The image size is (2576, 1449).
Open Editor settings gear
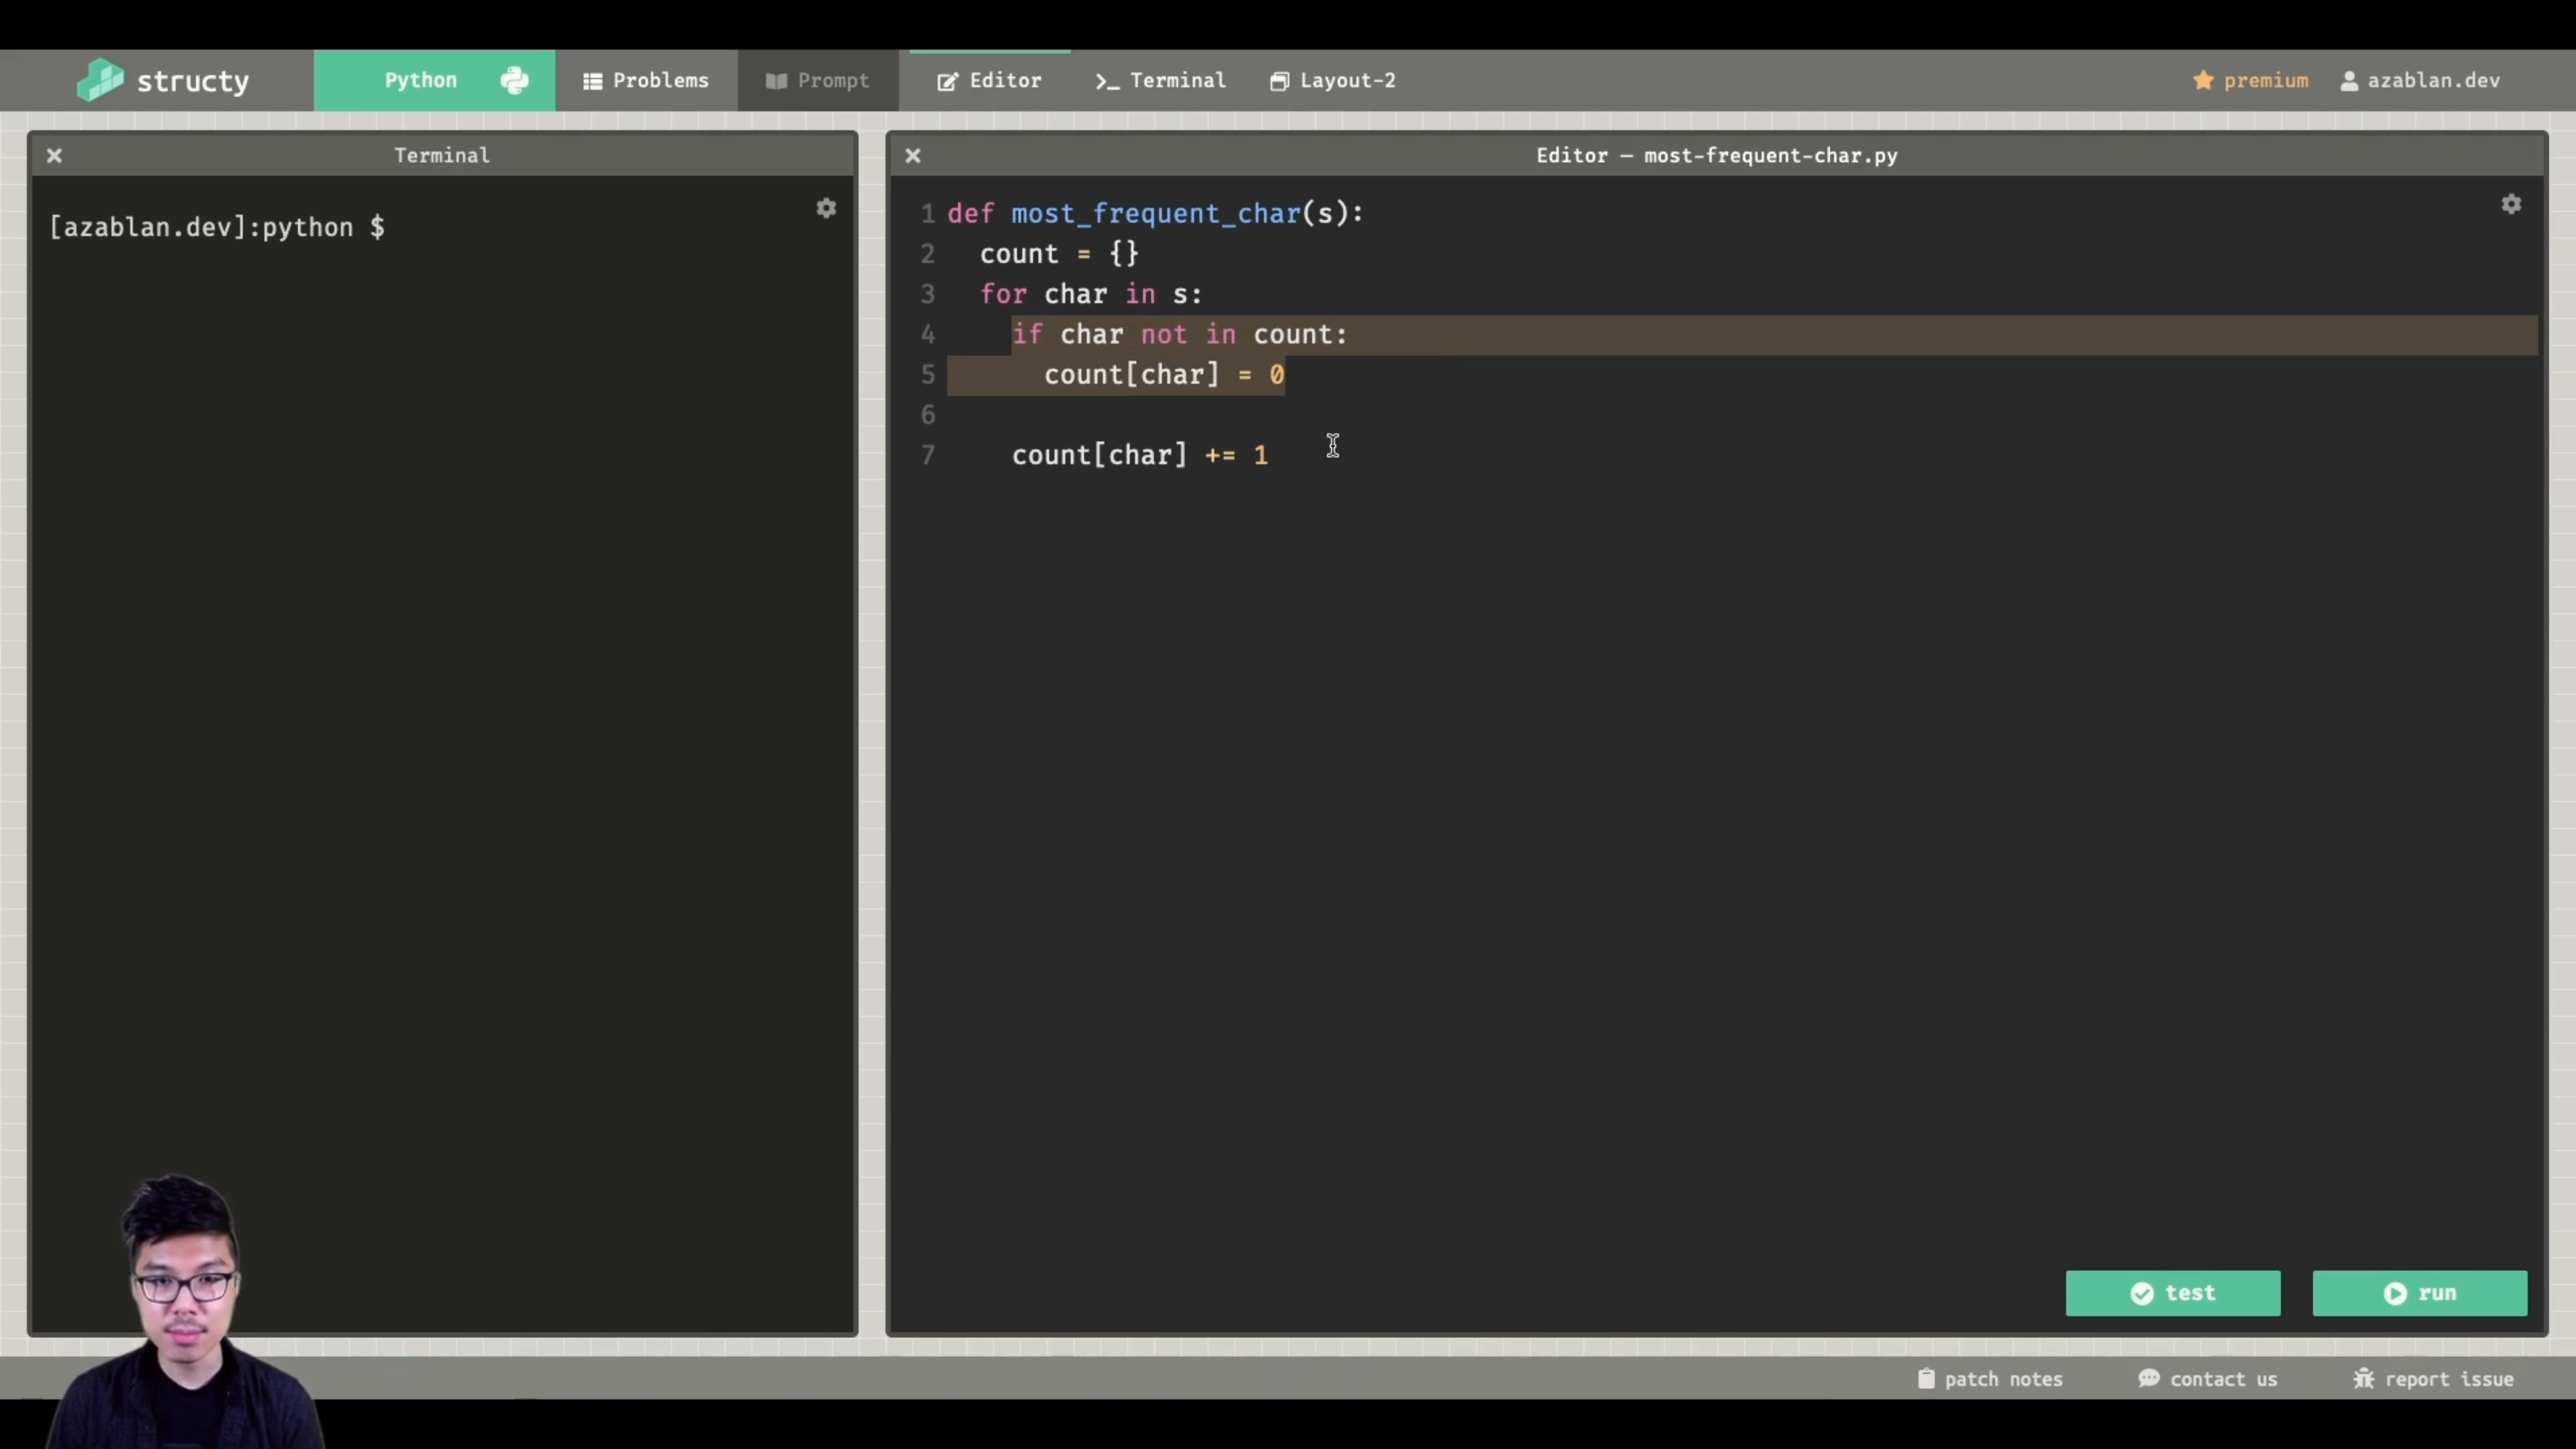tap(2511, 204)
